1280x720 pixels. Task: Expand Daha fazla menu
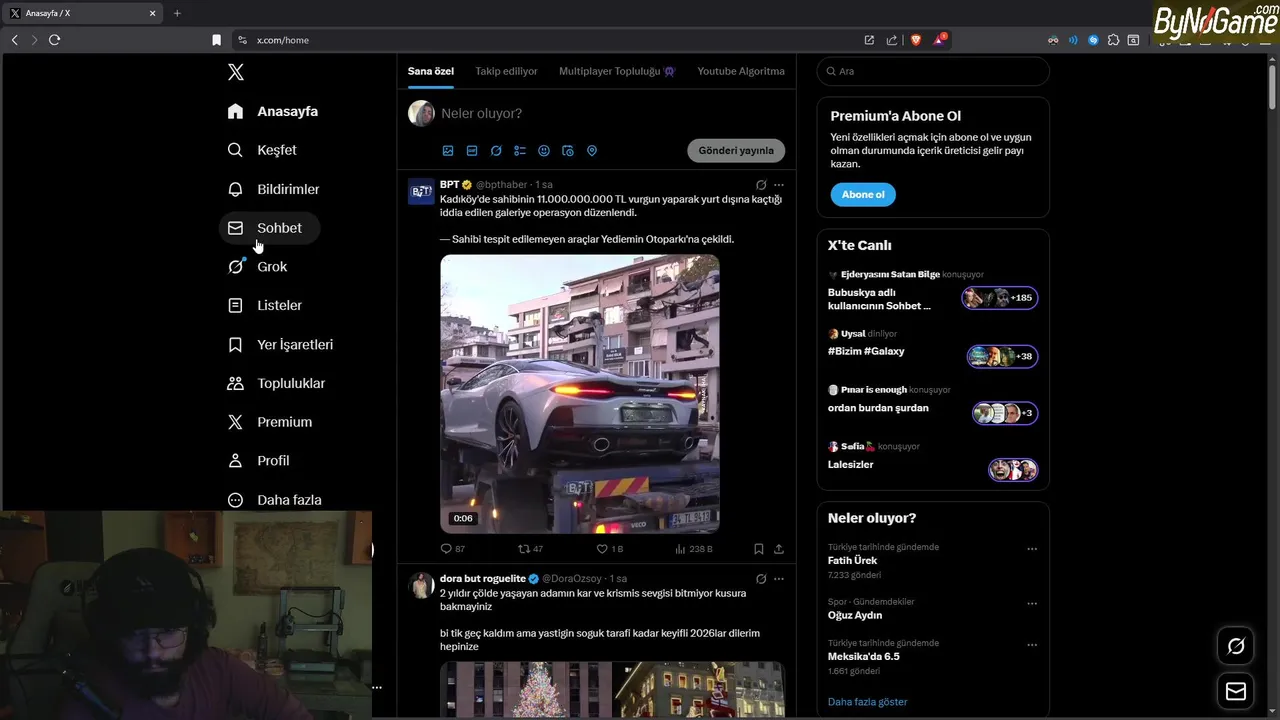click(x=275, y=499)
